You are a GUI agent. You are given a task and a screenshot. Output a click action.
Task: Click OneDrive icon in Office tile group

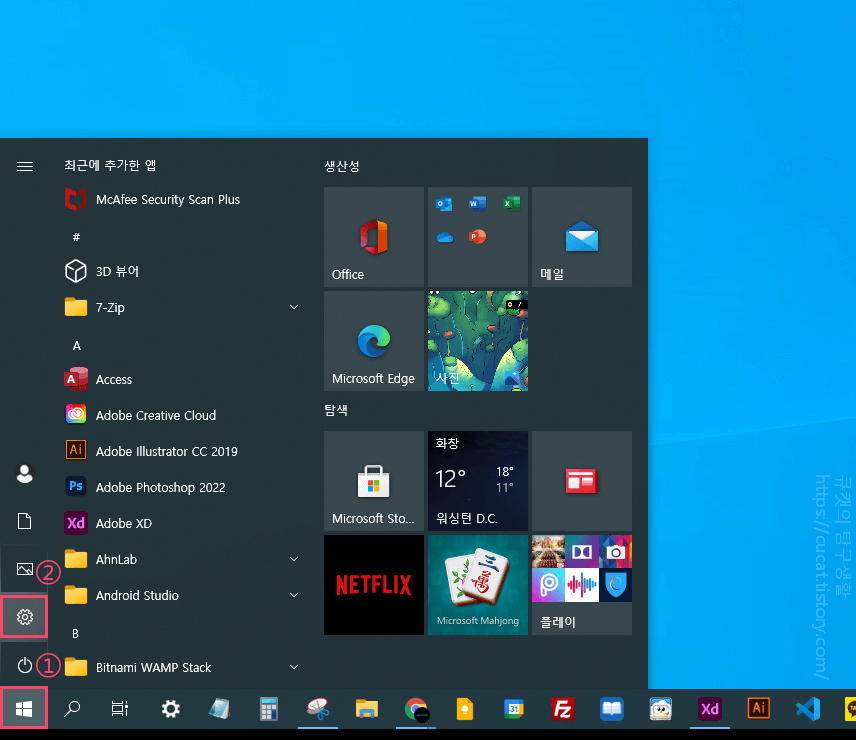[x=444, y=237]
